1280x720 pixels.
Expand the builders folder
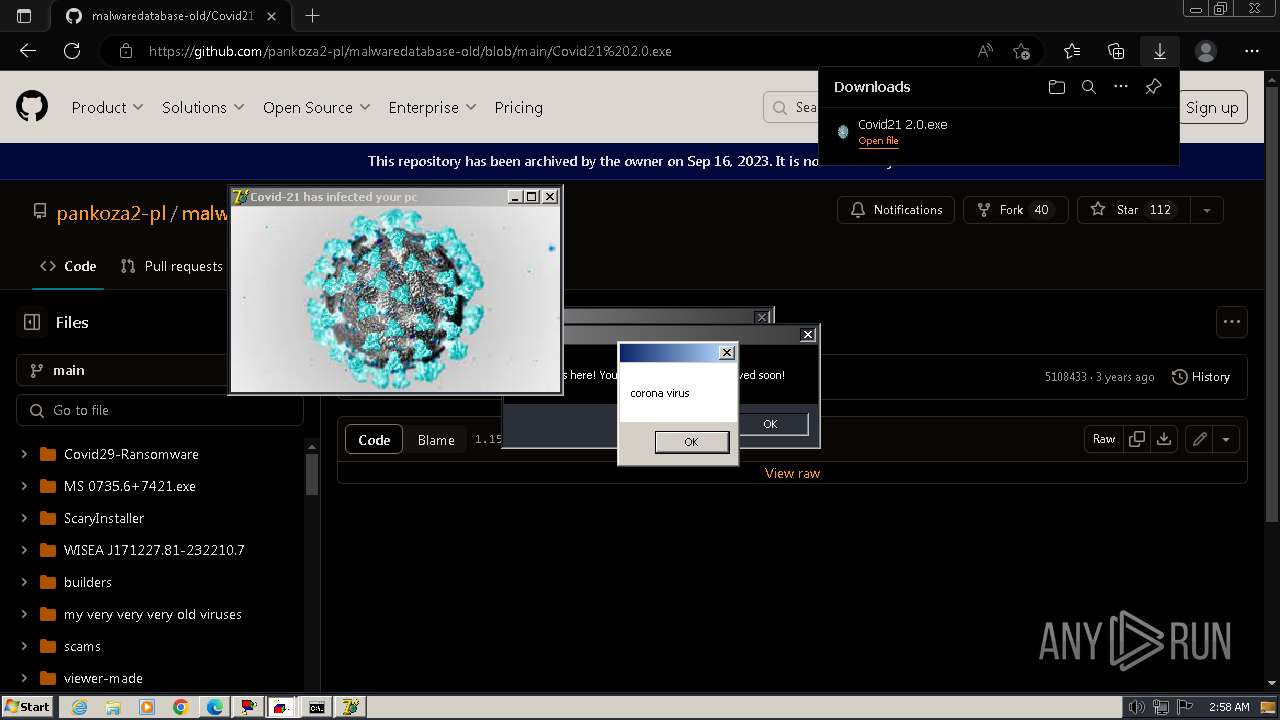(x=24, y=582)
